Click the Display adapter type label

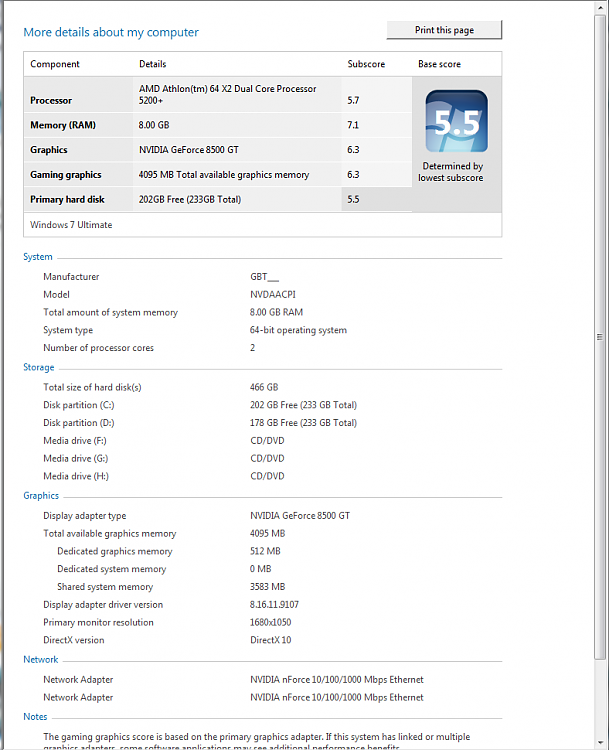click(x=85, y=516)
